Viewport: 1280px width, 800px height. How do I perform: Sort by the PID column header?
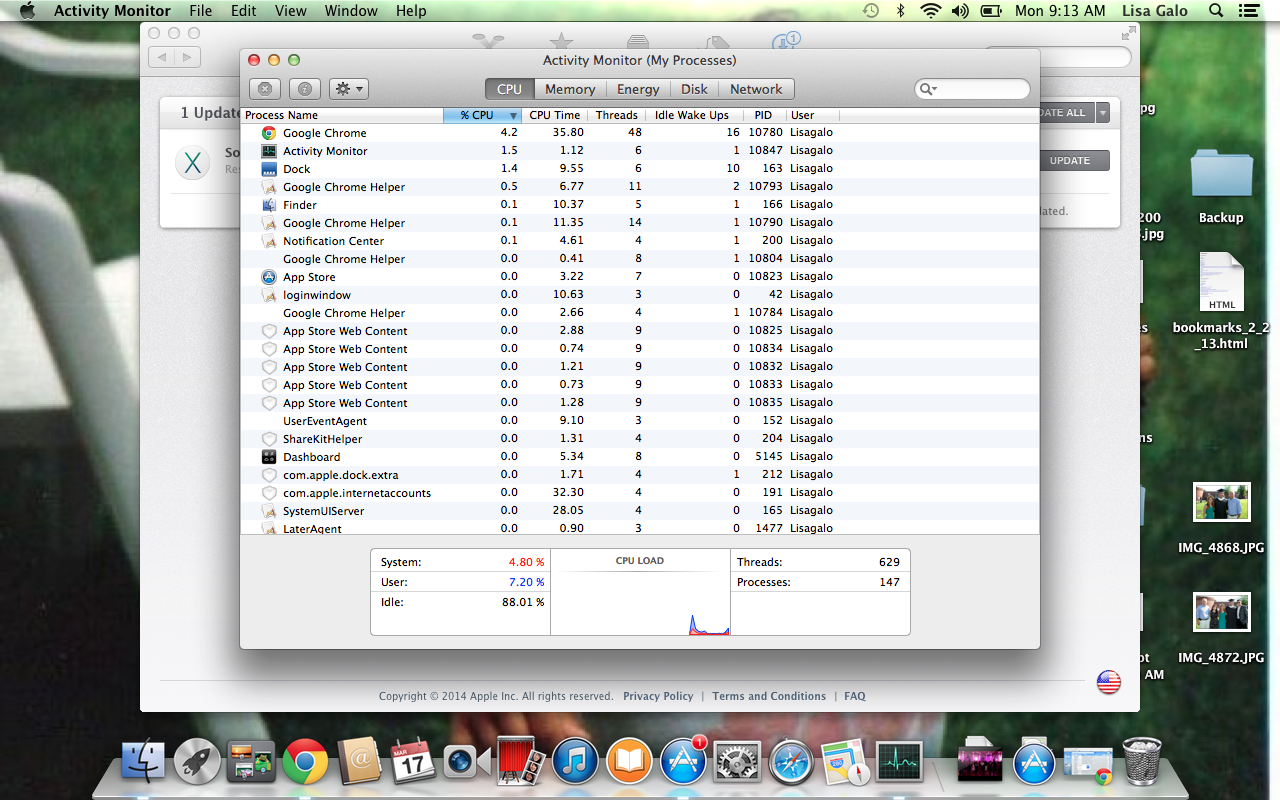point(765,115)
